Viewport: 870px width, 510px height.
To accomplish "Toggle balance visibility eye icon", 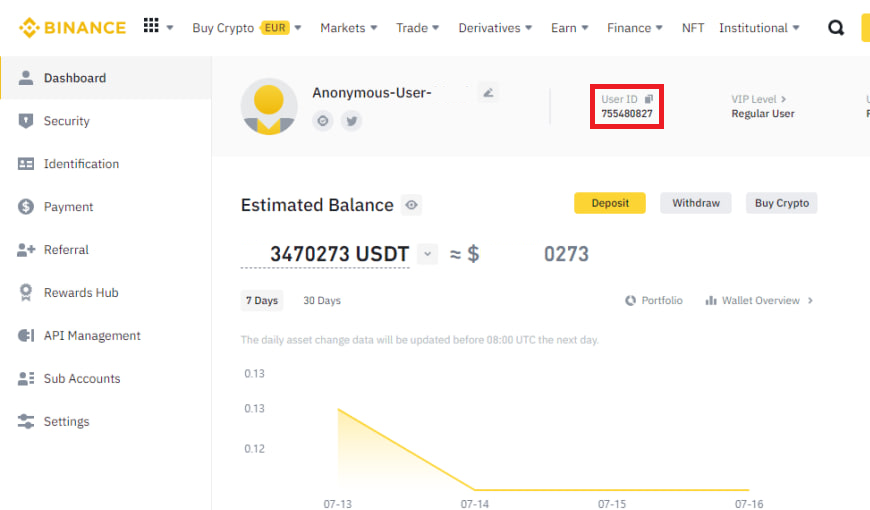I will (x=411, y=205).
